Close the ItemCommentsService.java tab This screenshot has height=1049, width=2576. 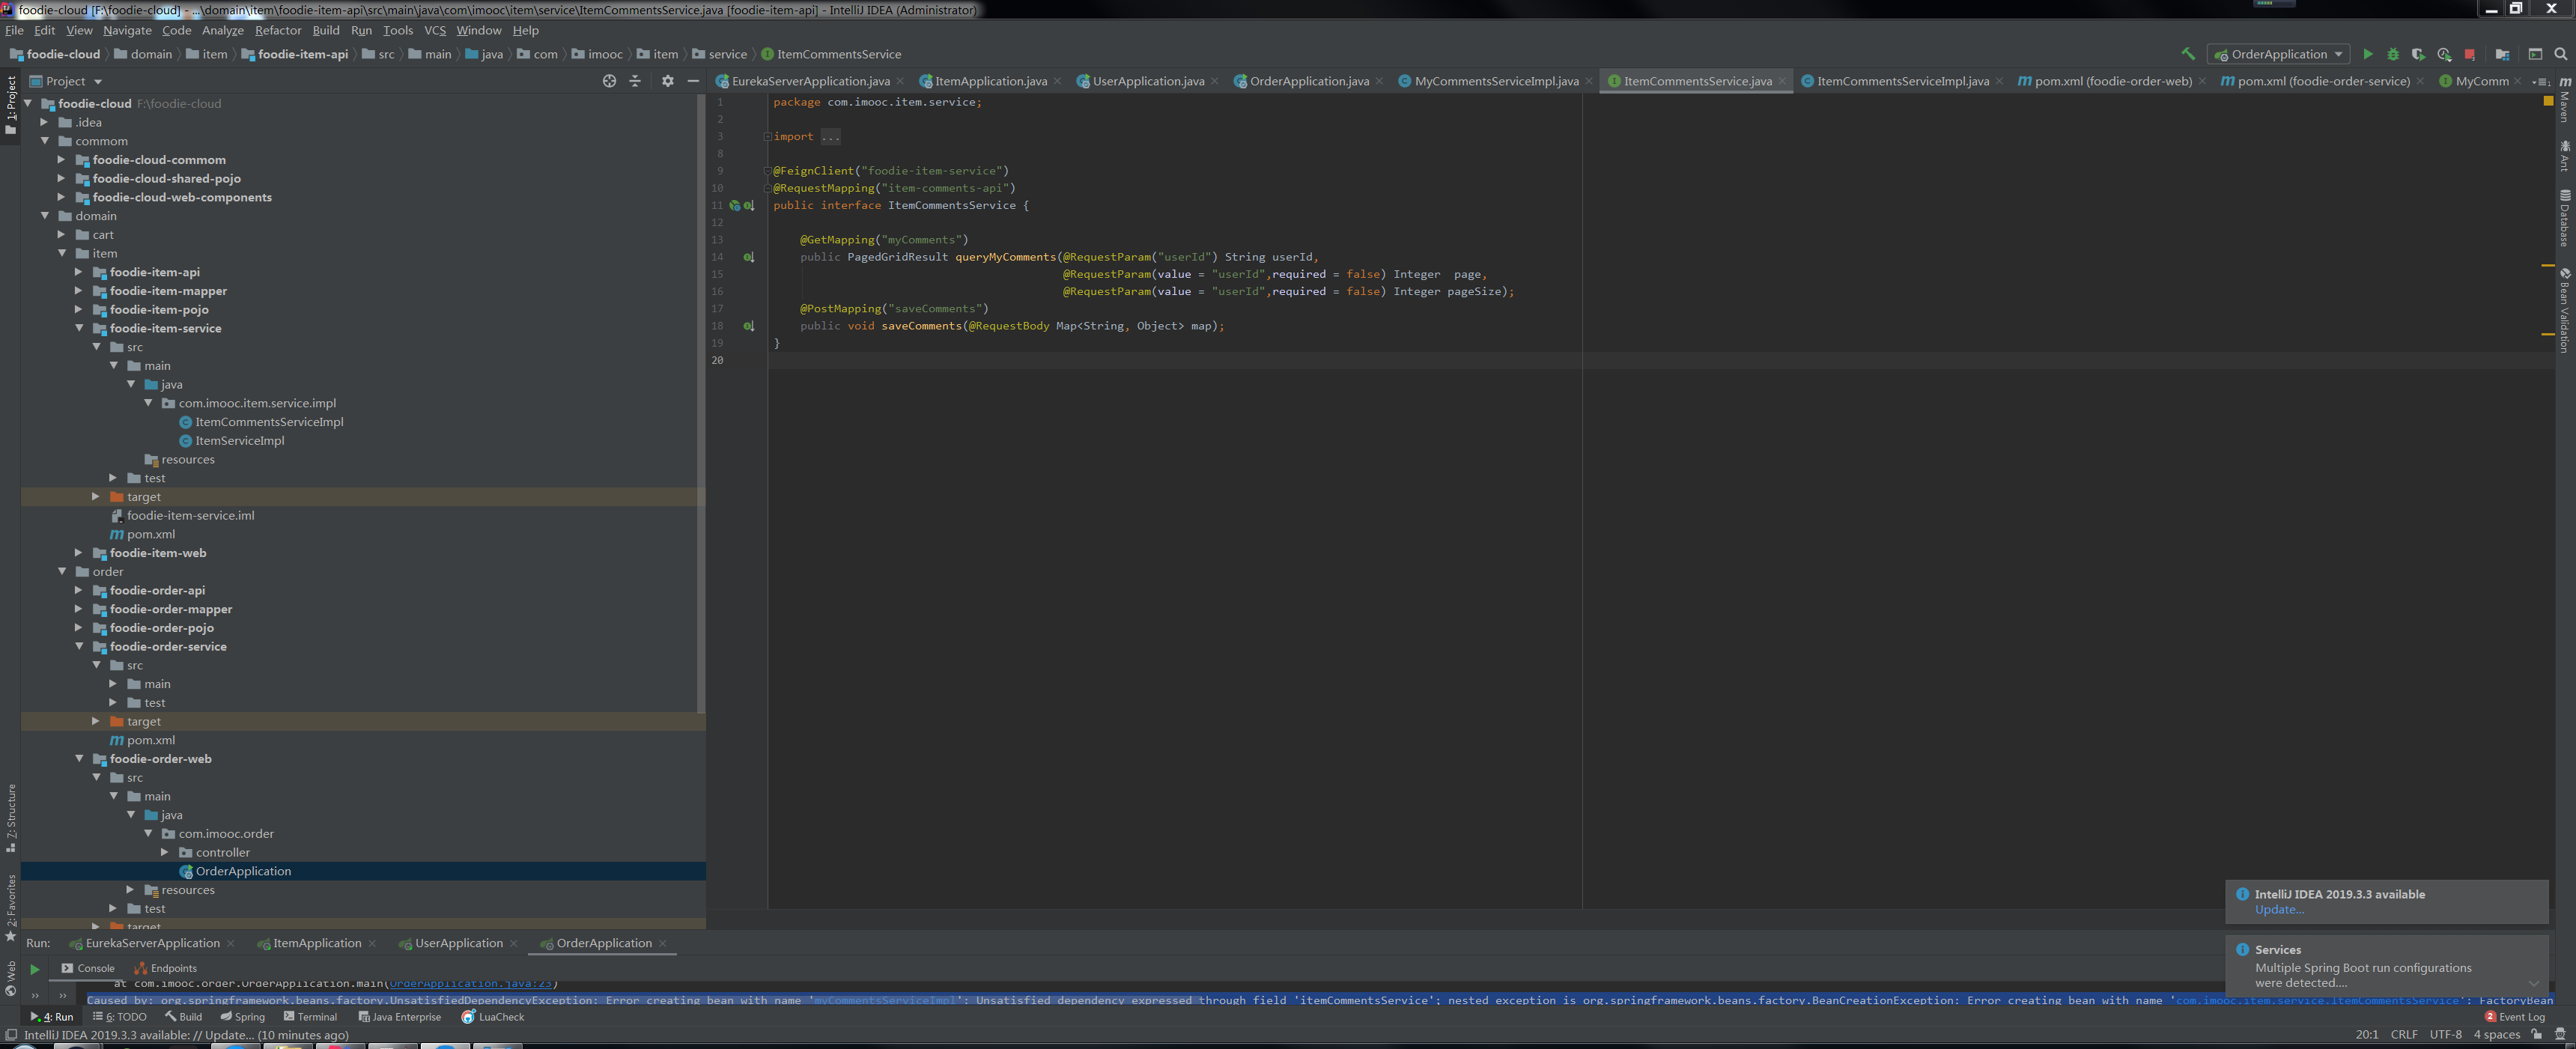pos(1782,81)
